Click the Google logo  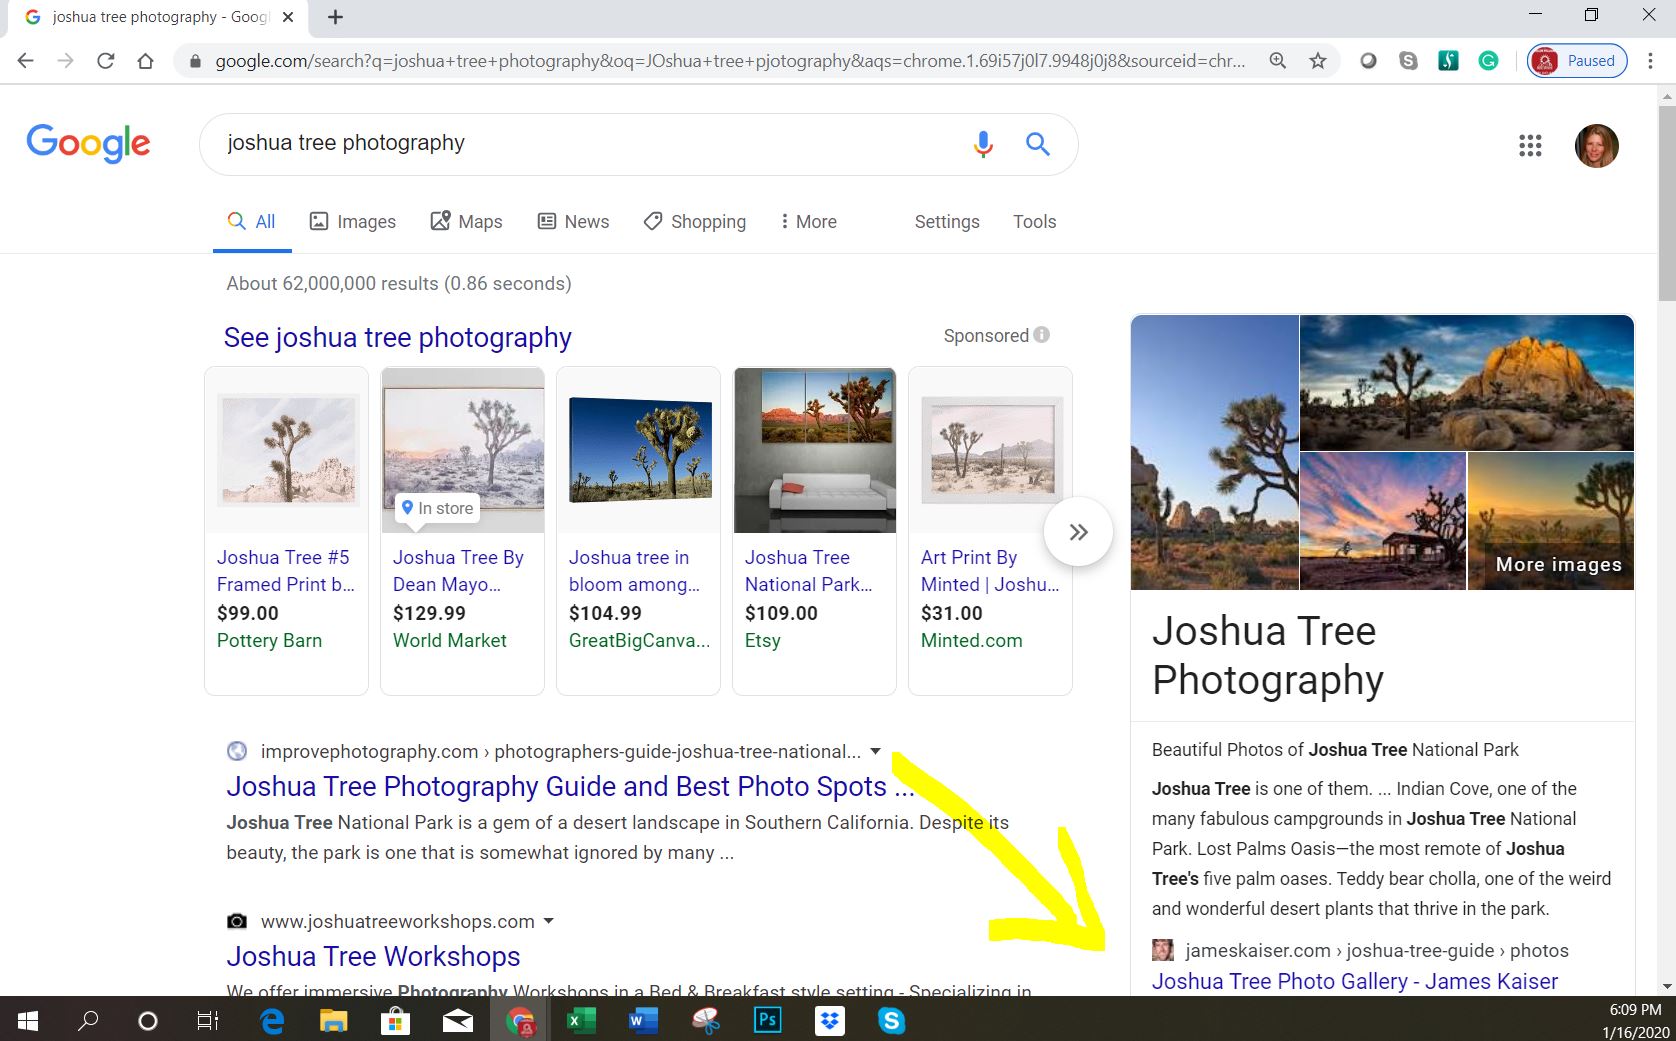click(x=88, y=143)
